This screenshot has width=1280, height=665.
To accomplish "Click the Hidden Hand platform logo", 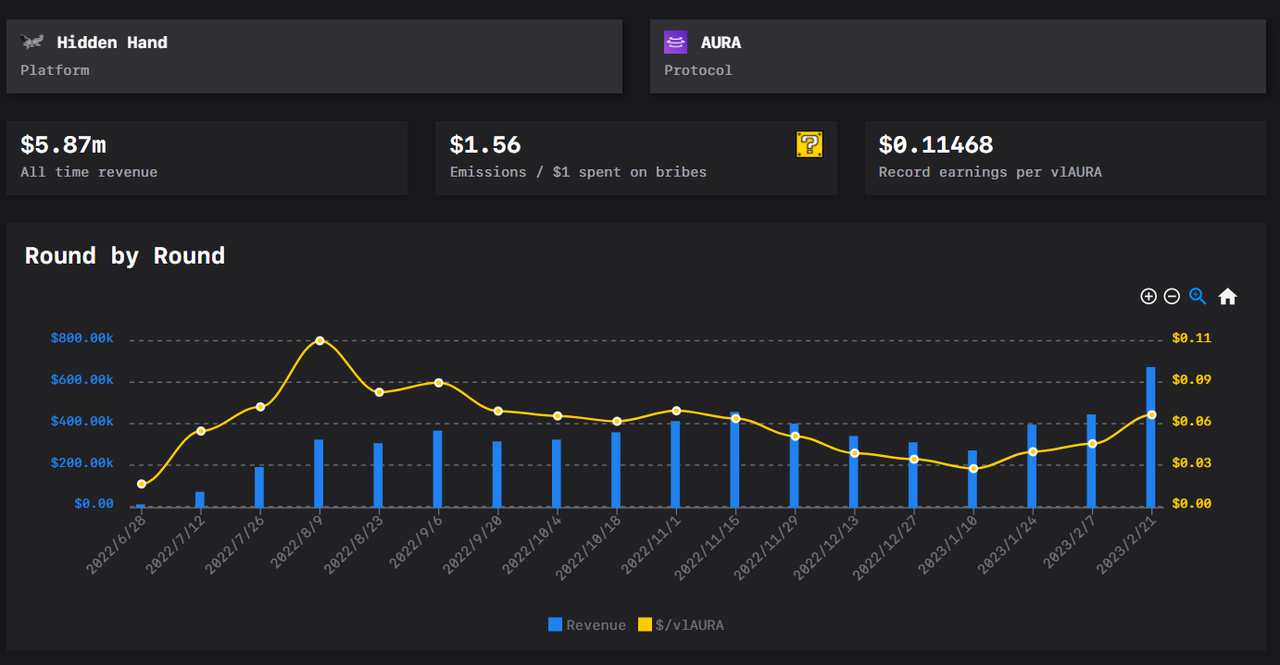I will click(33, 42).
